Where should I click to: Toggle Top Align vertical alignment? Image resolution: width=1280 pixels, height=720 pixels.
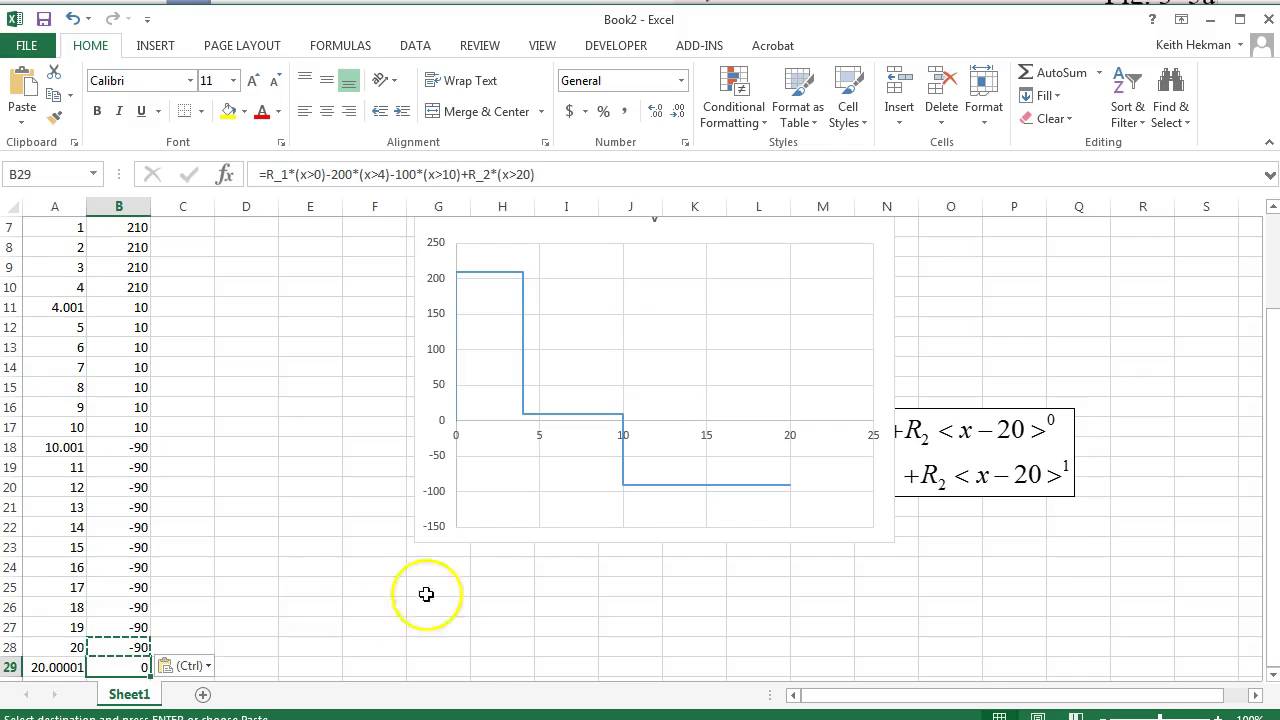305,81
